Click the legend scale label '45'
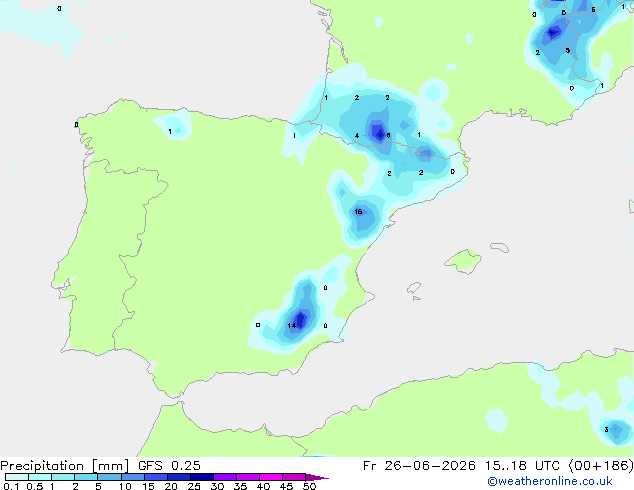The width and height of the screenshot is (634, 490). 286,486
